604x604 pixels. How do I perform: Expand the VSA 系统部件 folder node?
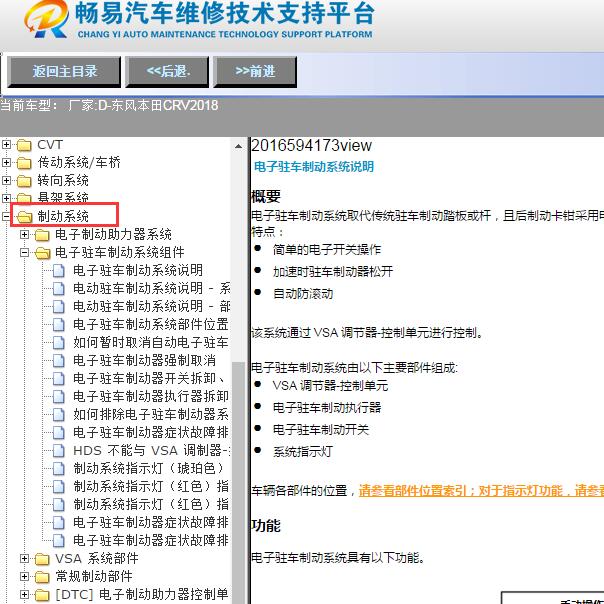coord(24,558)
